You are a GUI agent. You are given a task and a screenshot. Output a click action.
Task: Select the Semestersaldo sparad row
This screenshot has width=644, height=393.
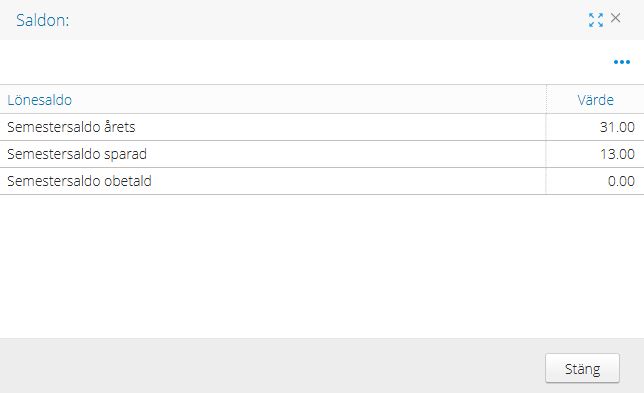click(322, 154)
